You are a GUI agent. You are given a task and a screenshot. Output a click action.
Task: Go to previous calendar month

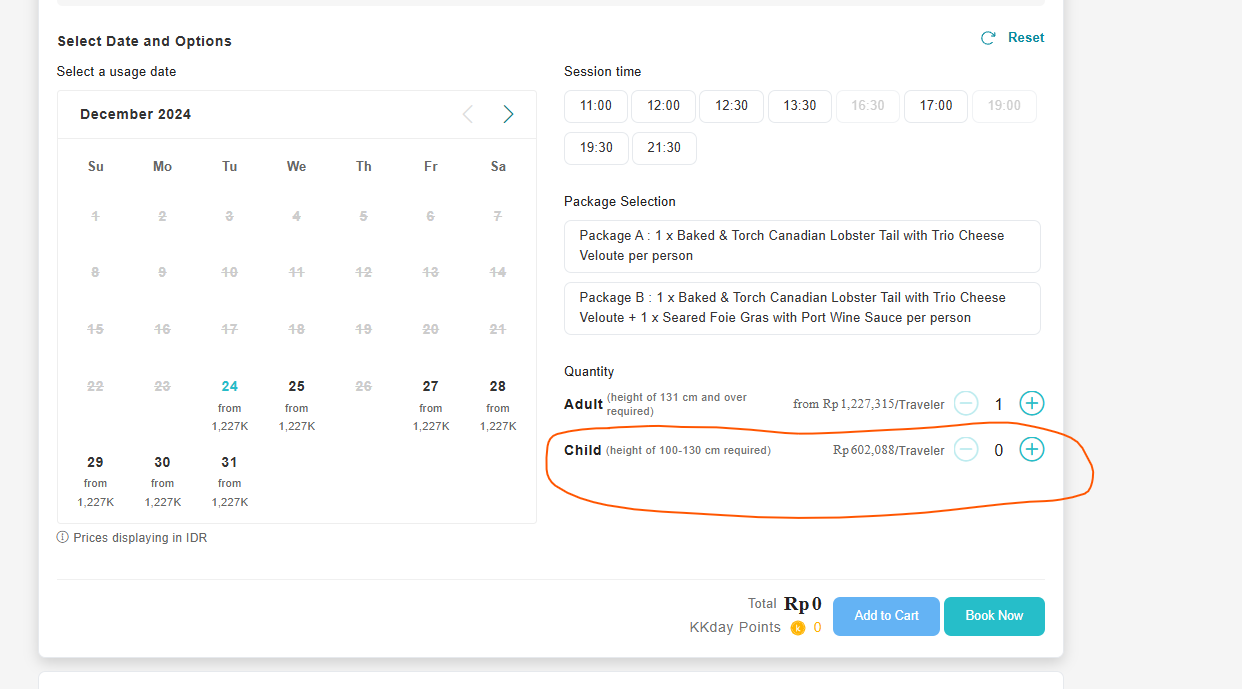[467, 114]
